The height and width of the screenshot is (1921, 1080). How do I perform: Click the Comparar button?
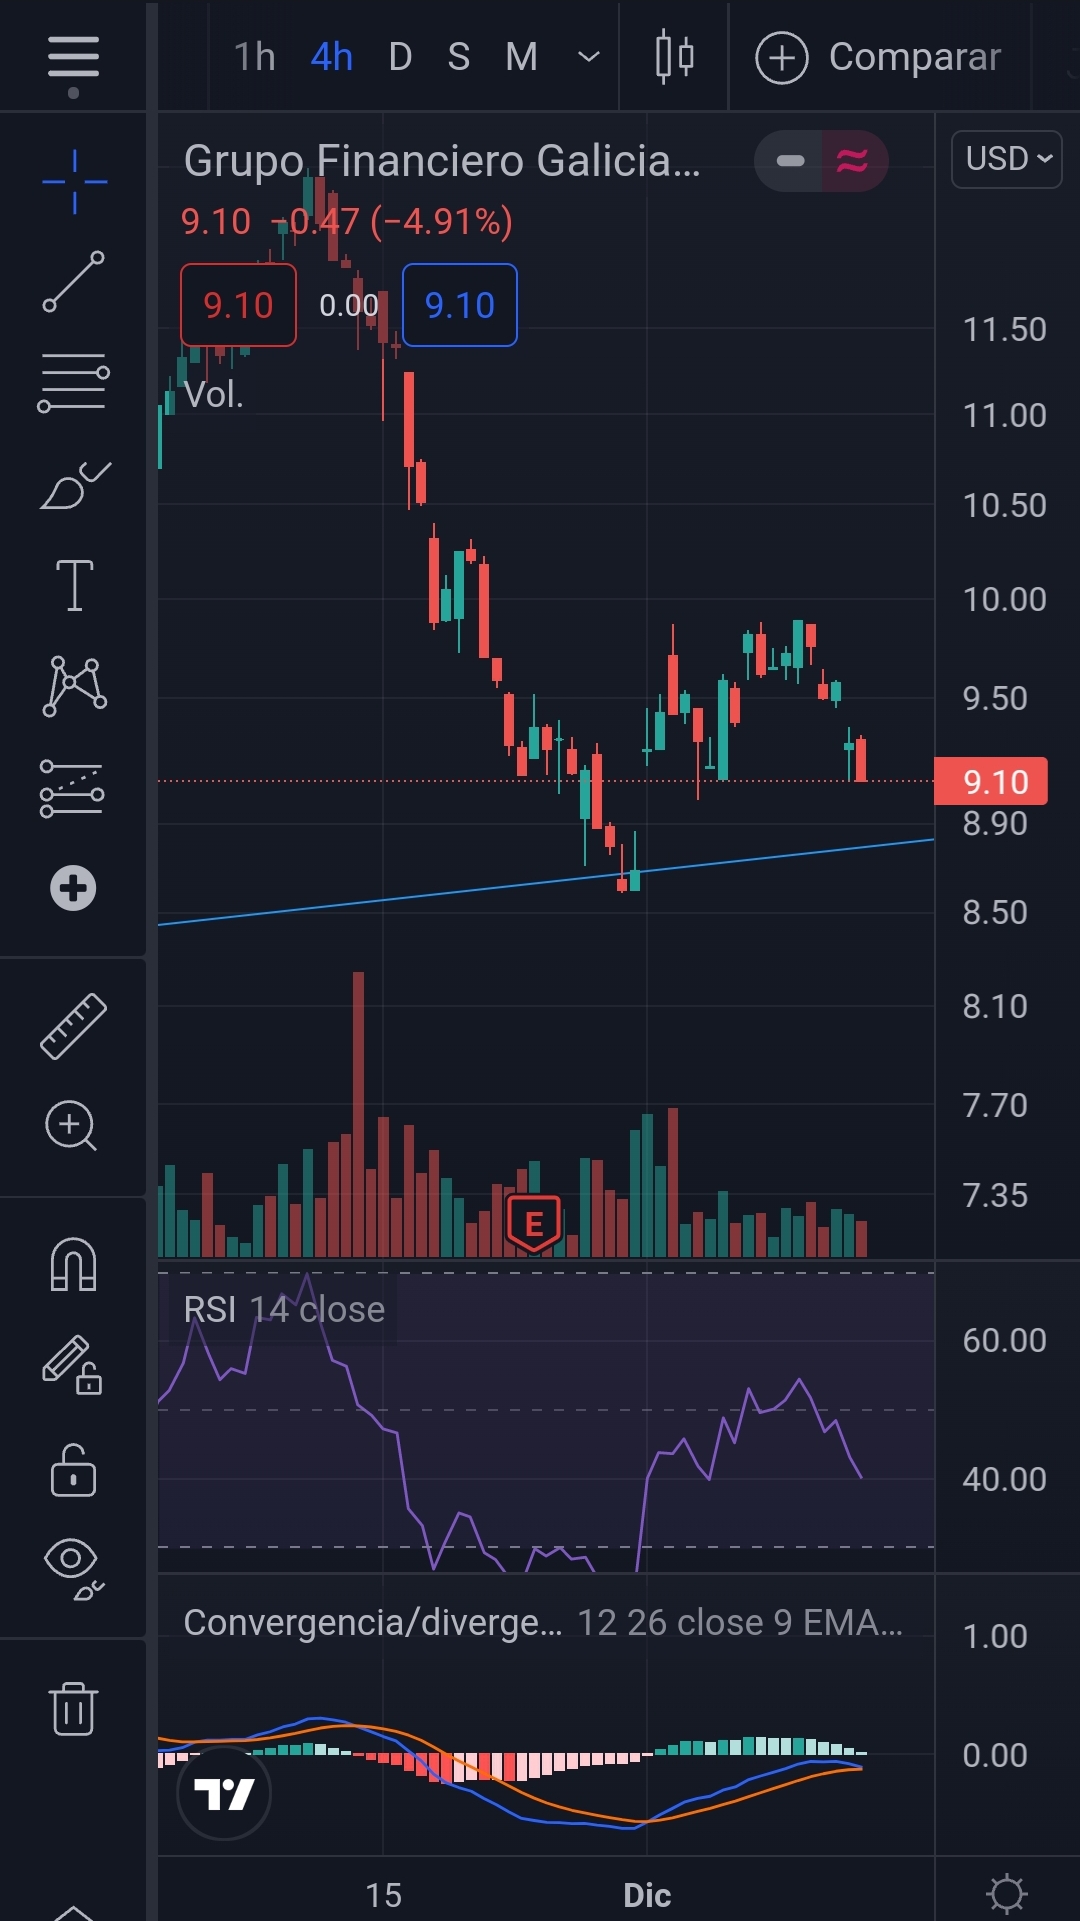[x=879, y=57]
